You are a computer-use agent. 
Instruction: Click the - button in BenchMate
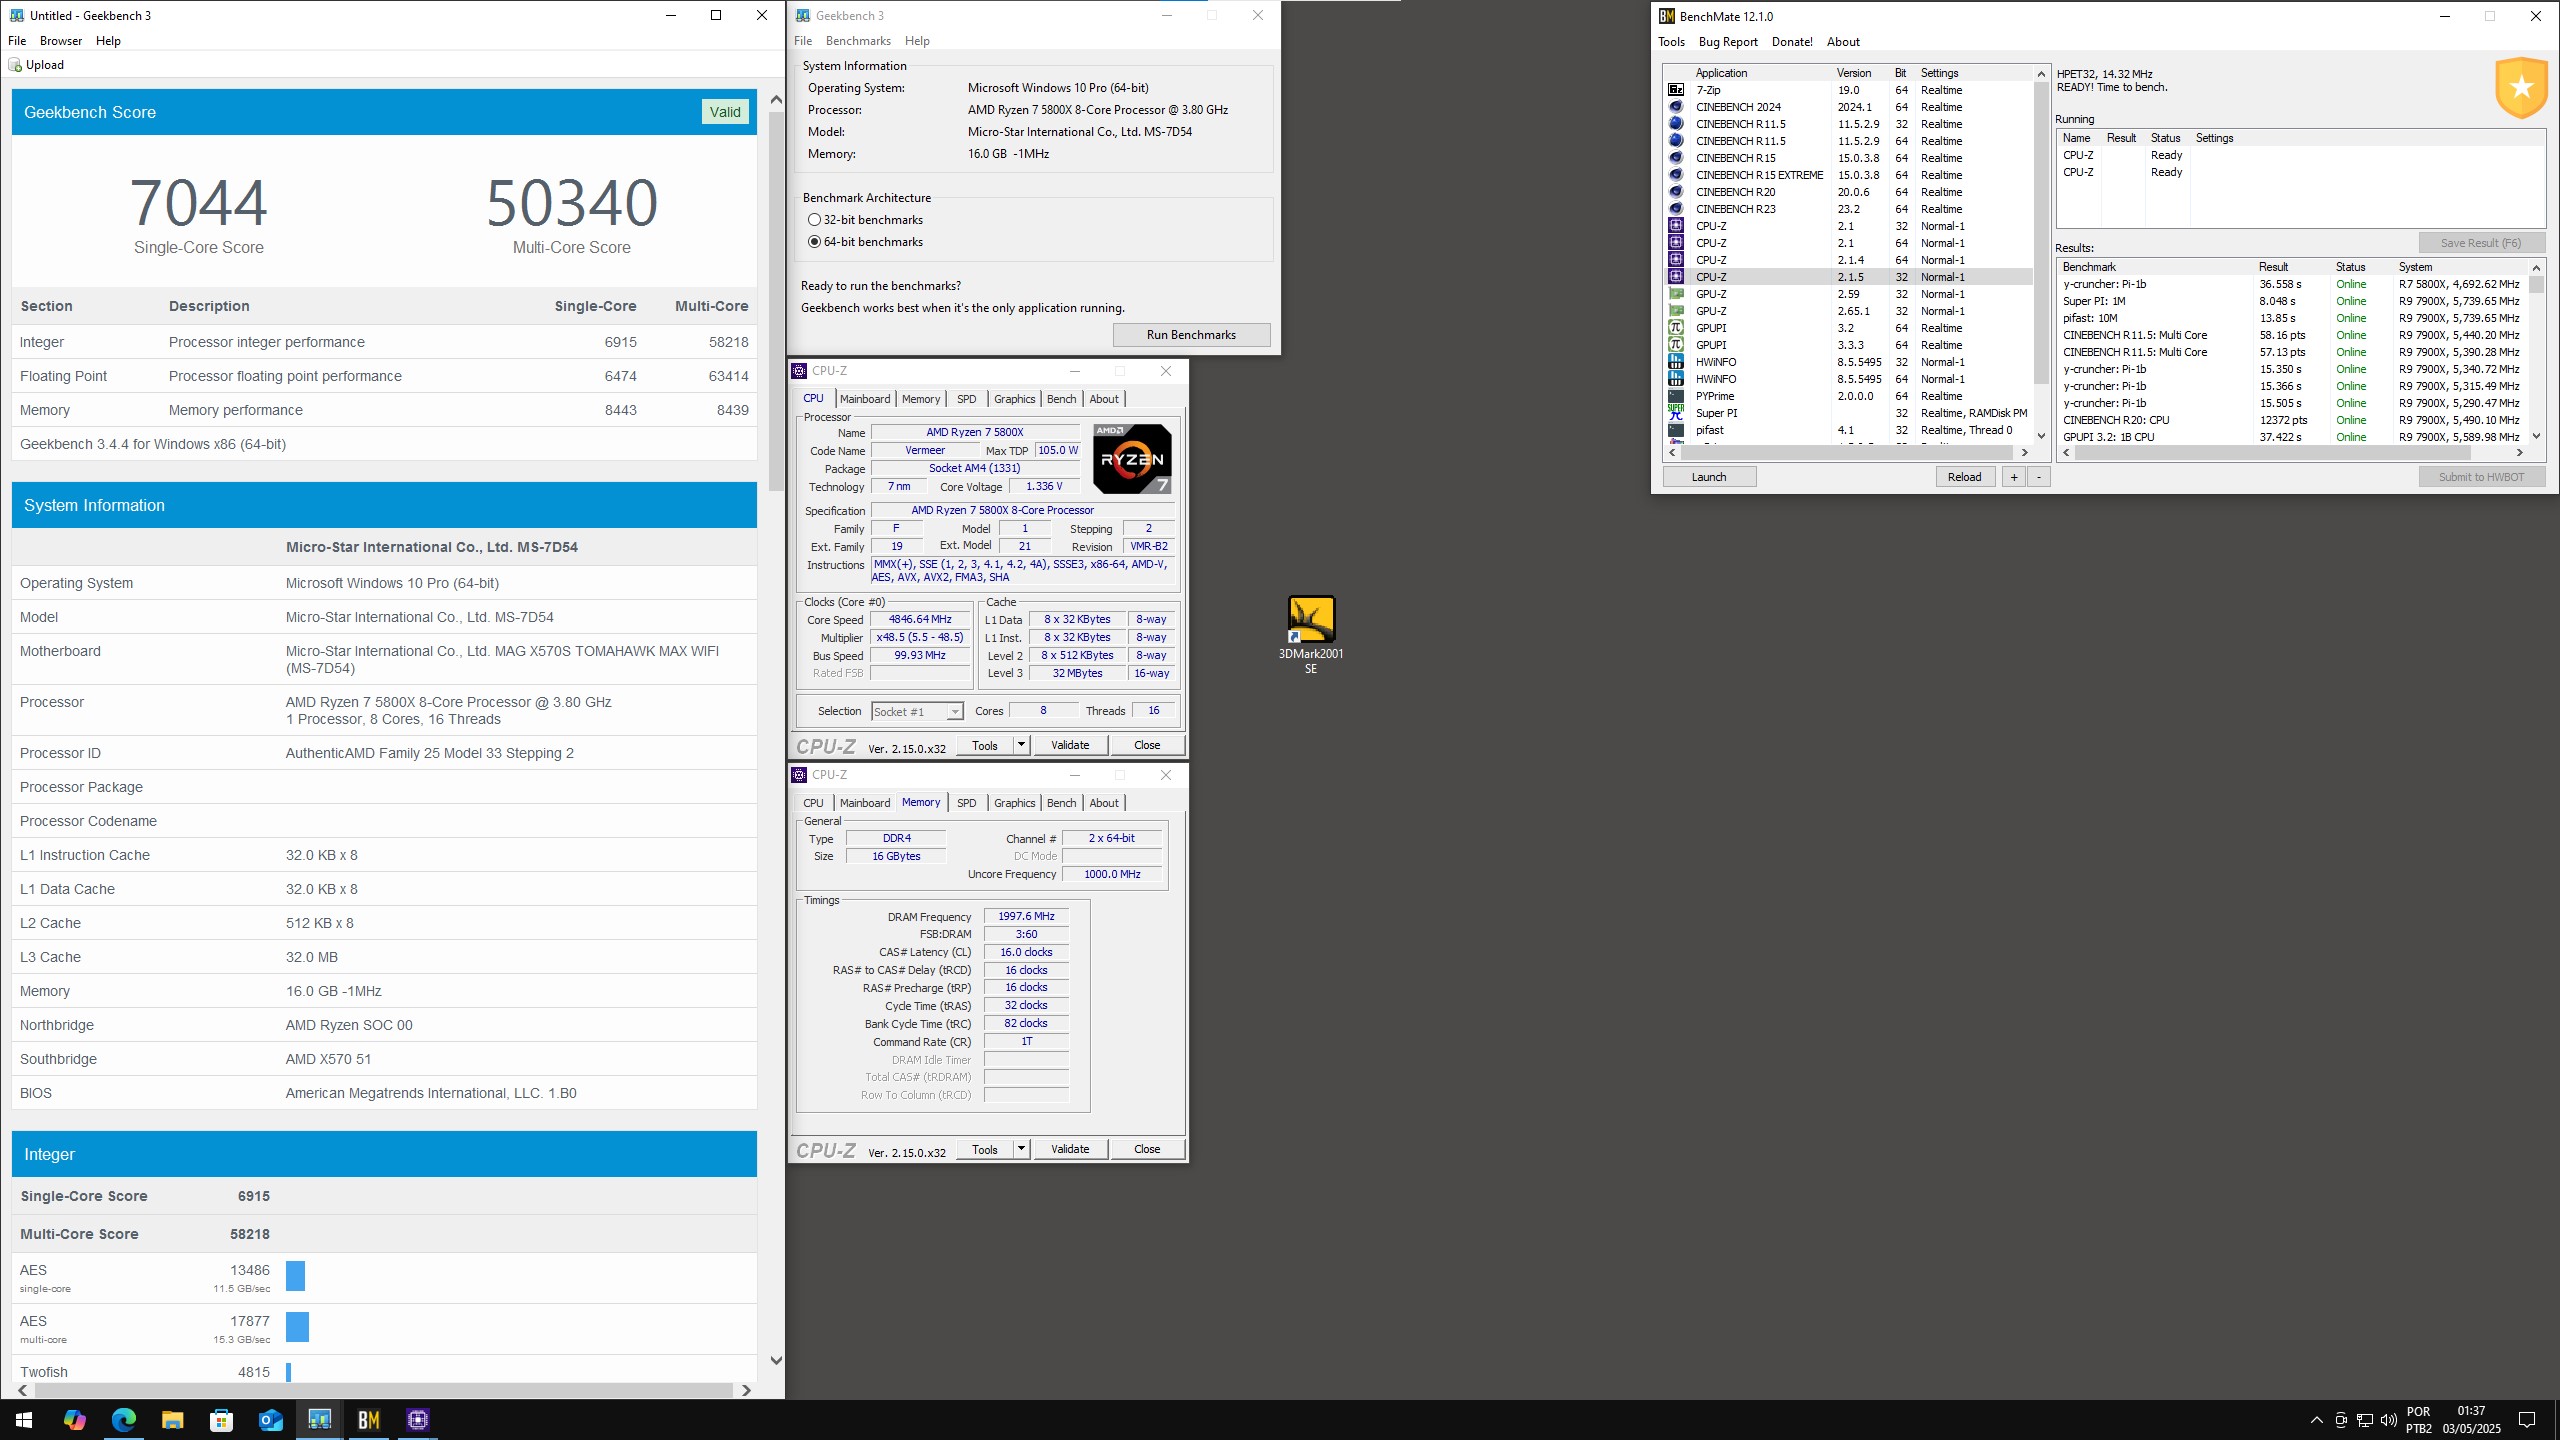[x=2038, y=477]
